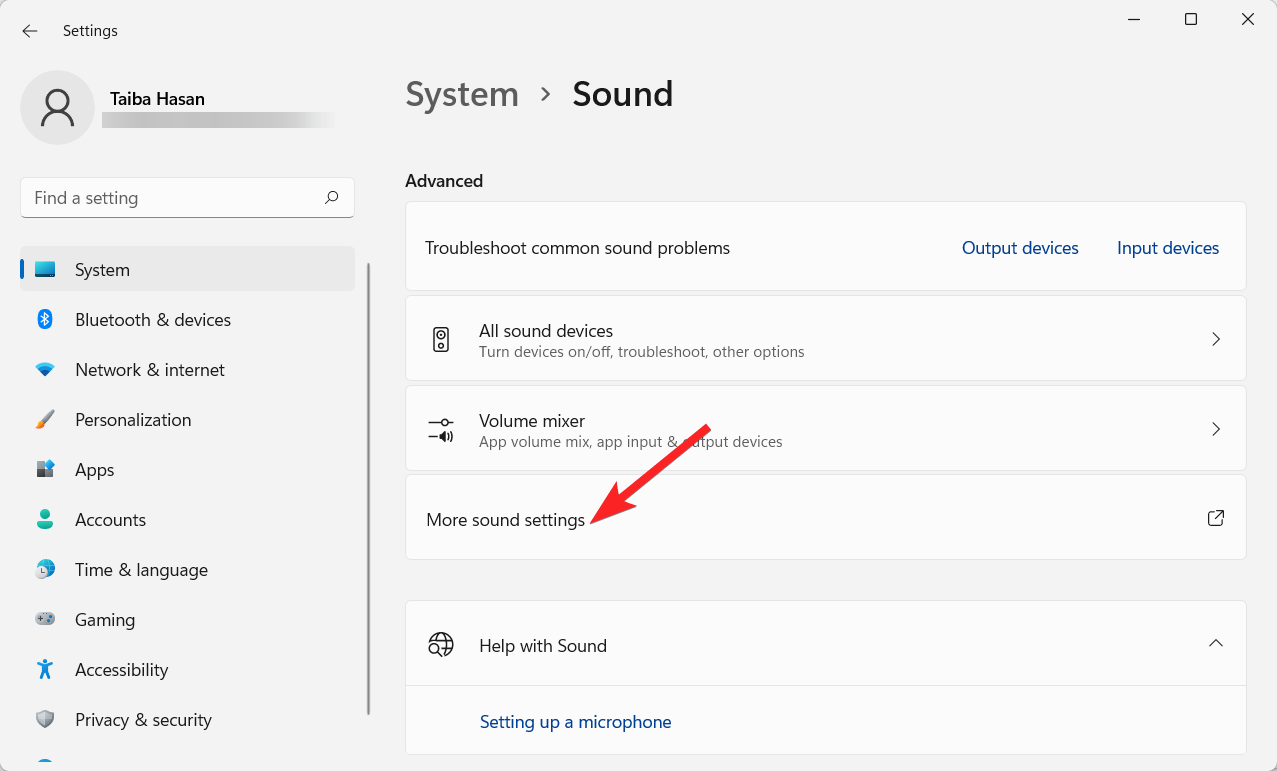The height and width of the screenshot is (771, 1277).
Task: Click the Privacy & security shield icon
Action: [45, 720]
